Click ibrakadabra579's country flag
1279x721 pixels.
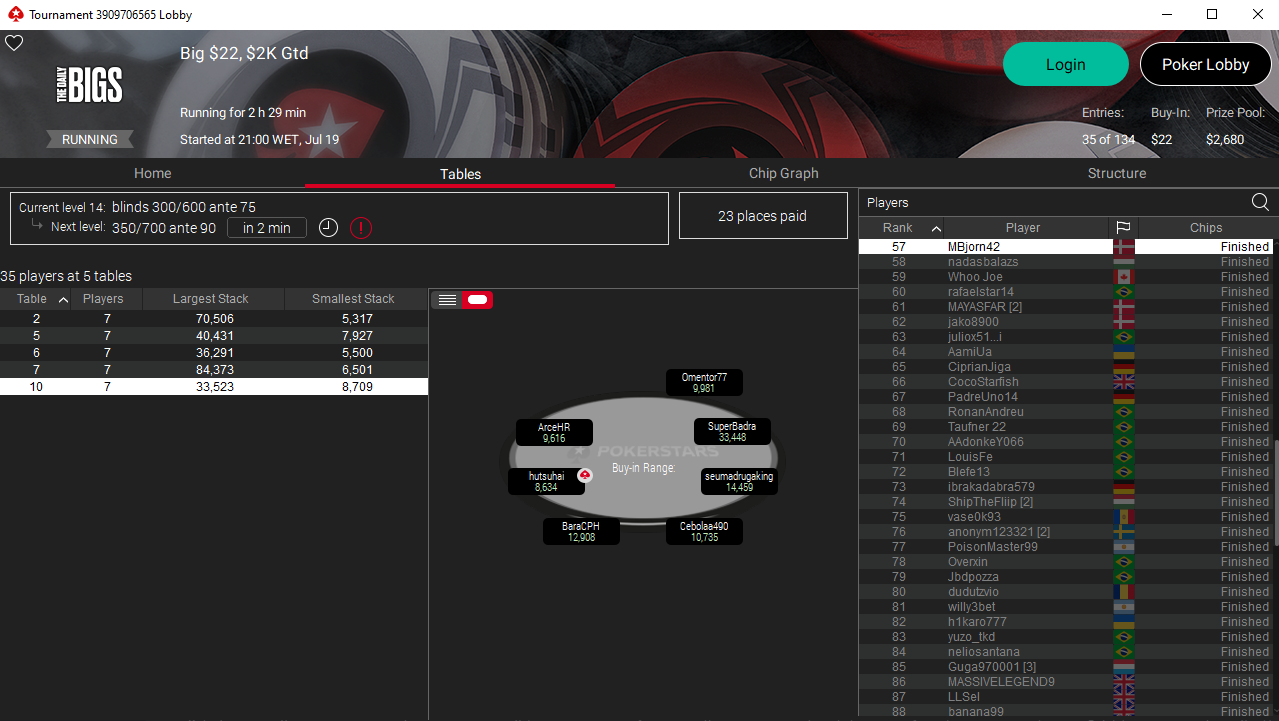(x=1124, y=487)
